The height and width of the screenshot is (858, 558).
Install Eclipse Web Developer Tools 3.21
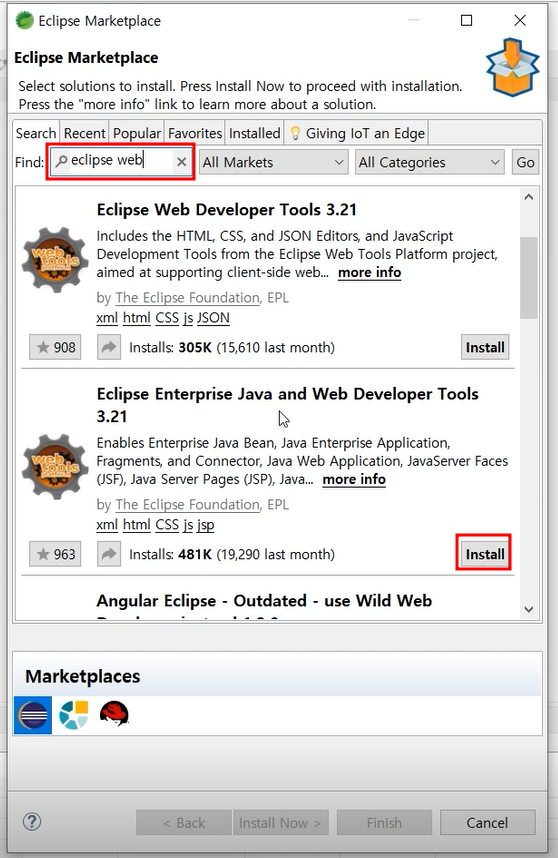click(485, 347)
